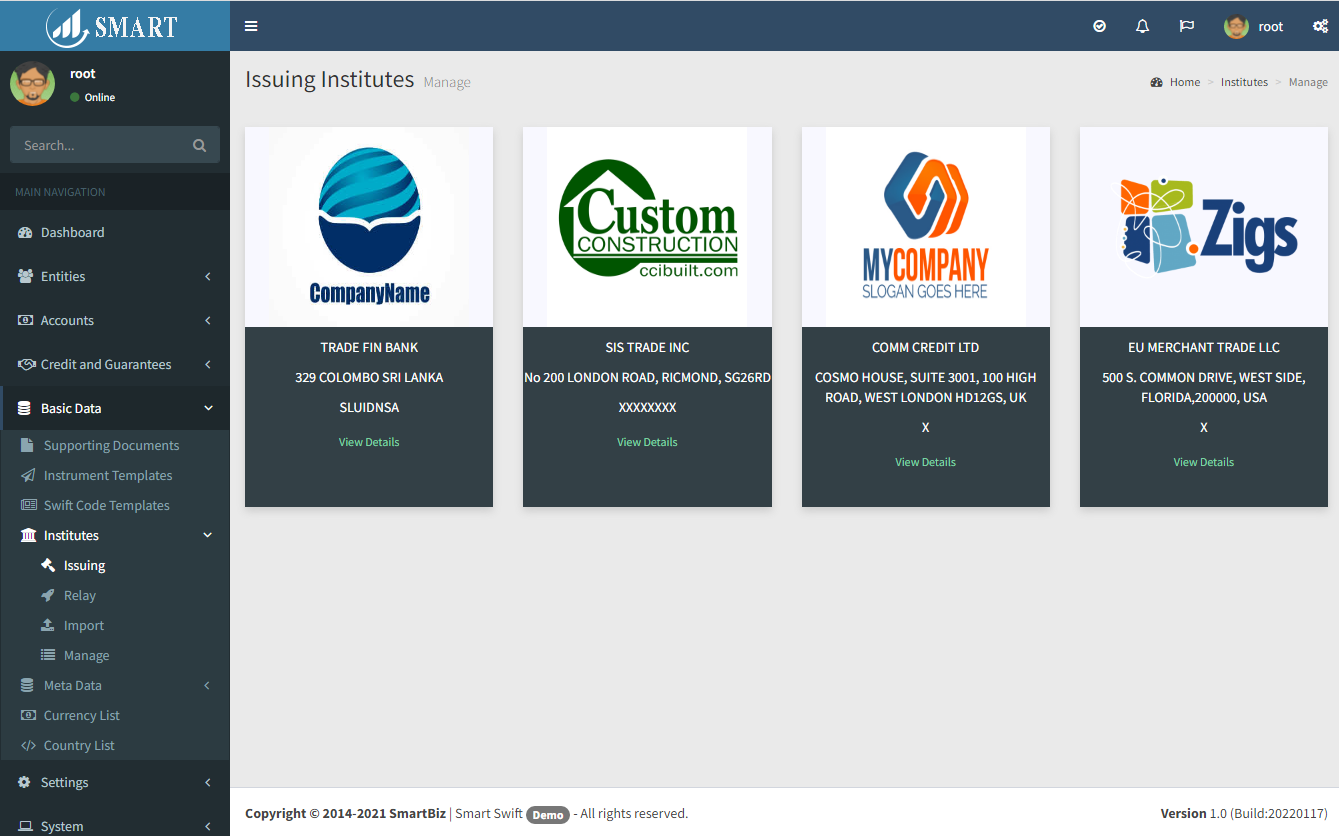The image size is (1339, 836).
Task: Open the notifications bell icon
Action: tap(1142, 26)
